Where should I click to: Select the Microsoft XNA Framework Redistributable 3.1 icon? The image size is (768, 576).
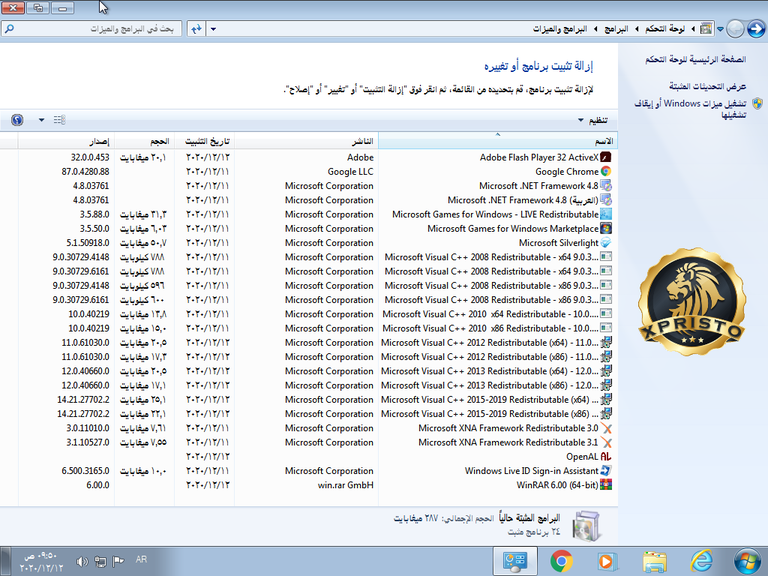click(x=606, y=442)
